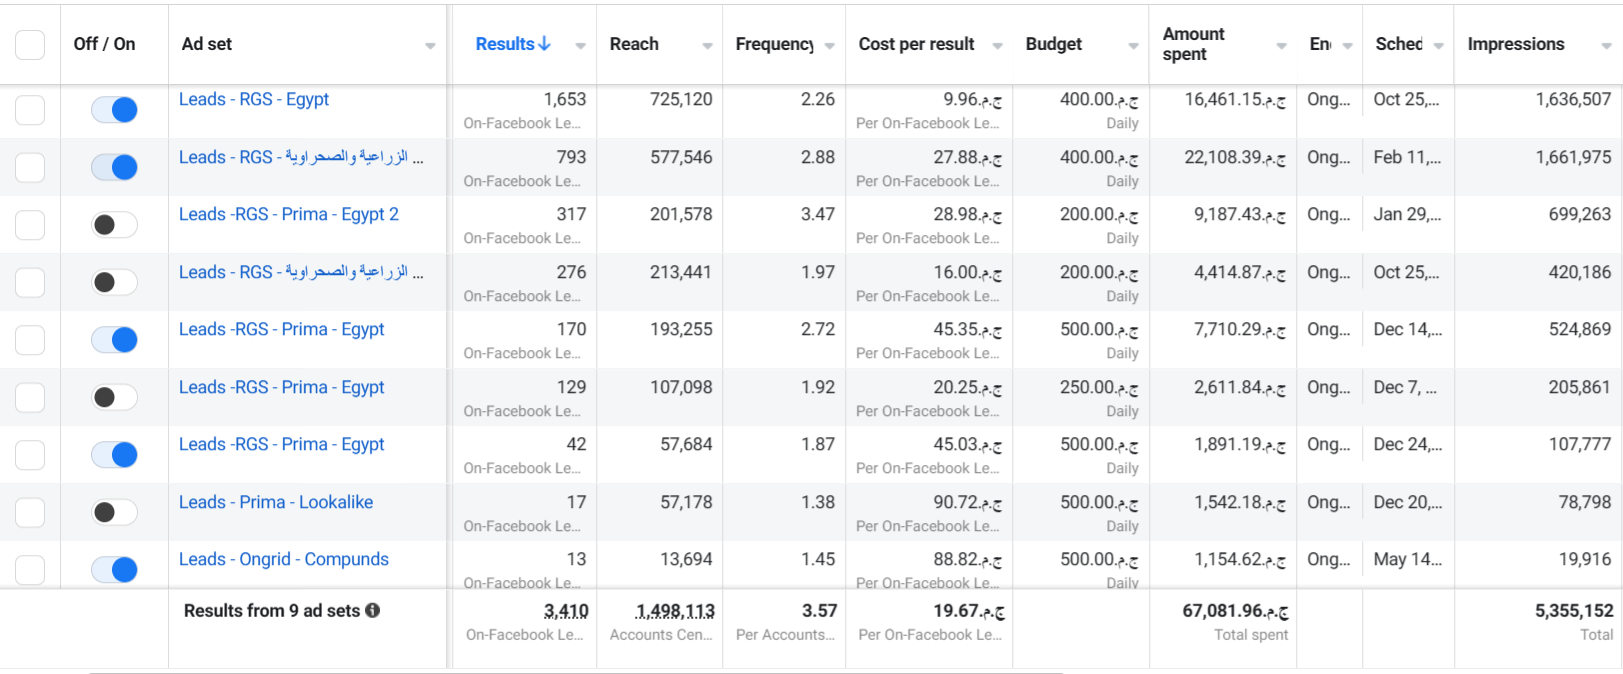This screenshot has width=1623, height=674.
Task: Turn off the Leads - Ongrid - Compunds ad set
Action: click(x=114, y=570)
